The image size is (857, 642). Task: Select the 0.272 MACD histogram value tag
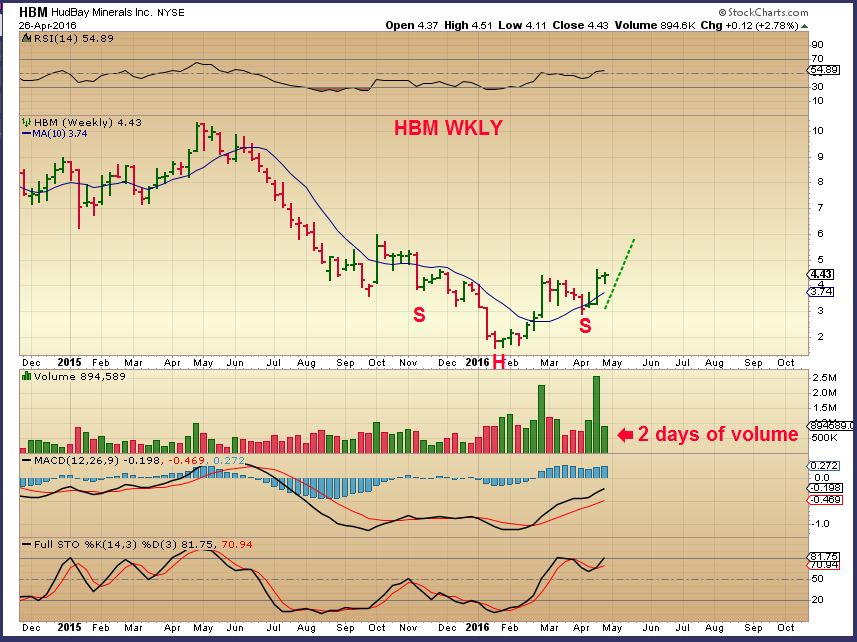821,466
